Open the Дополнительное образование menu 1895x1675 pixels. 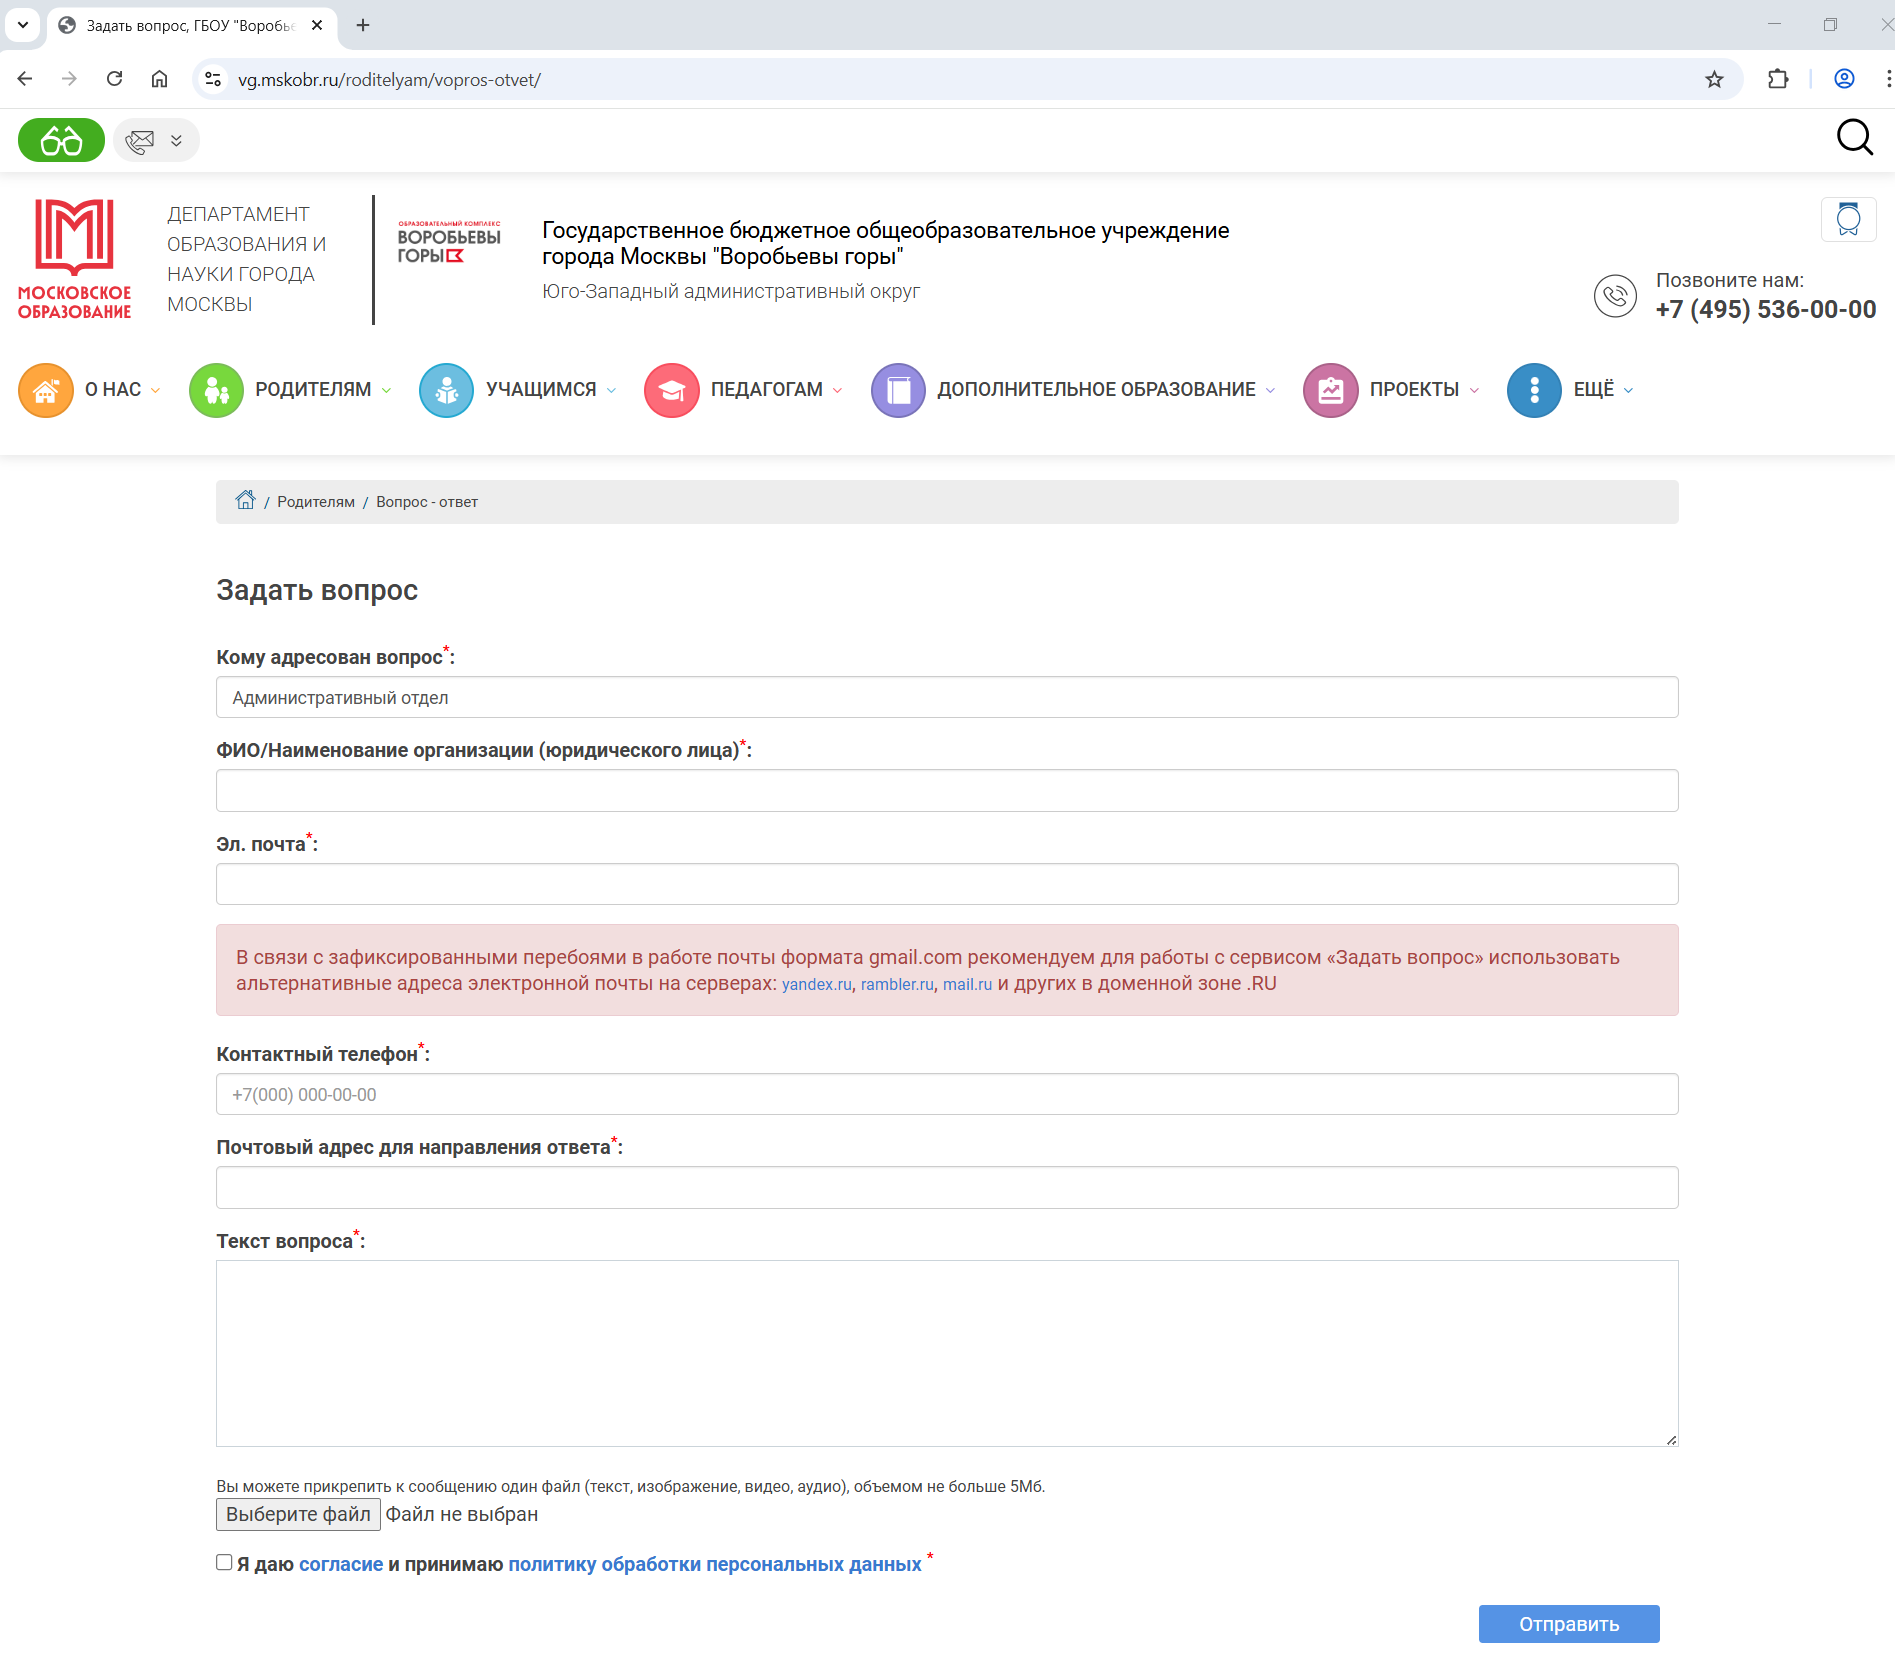(x=1096, y=390)
